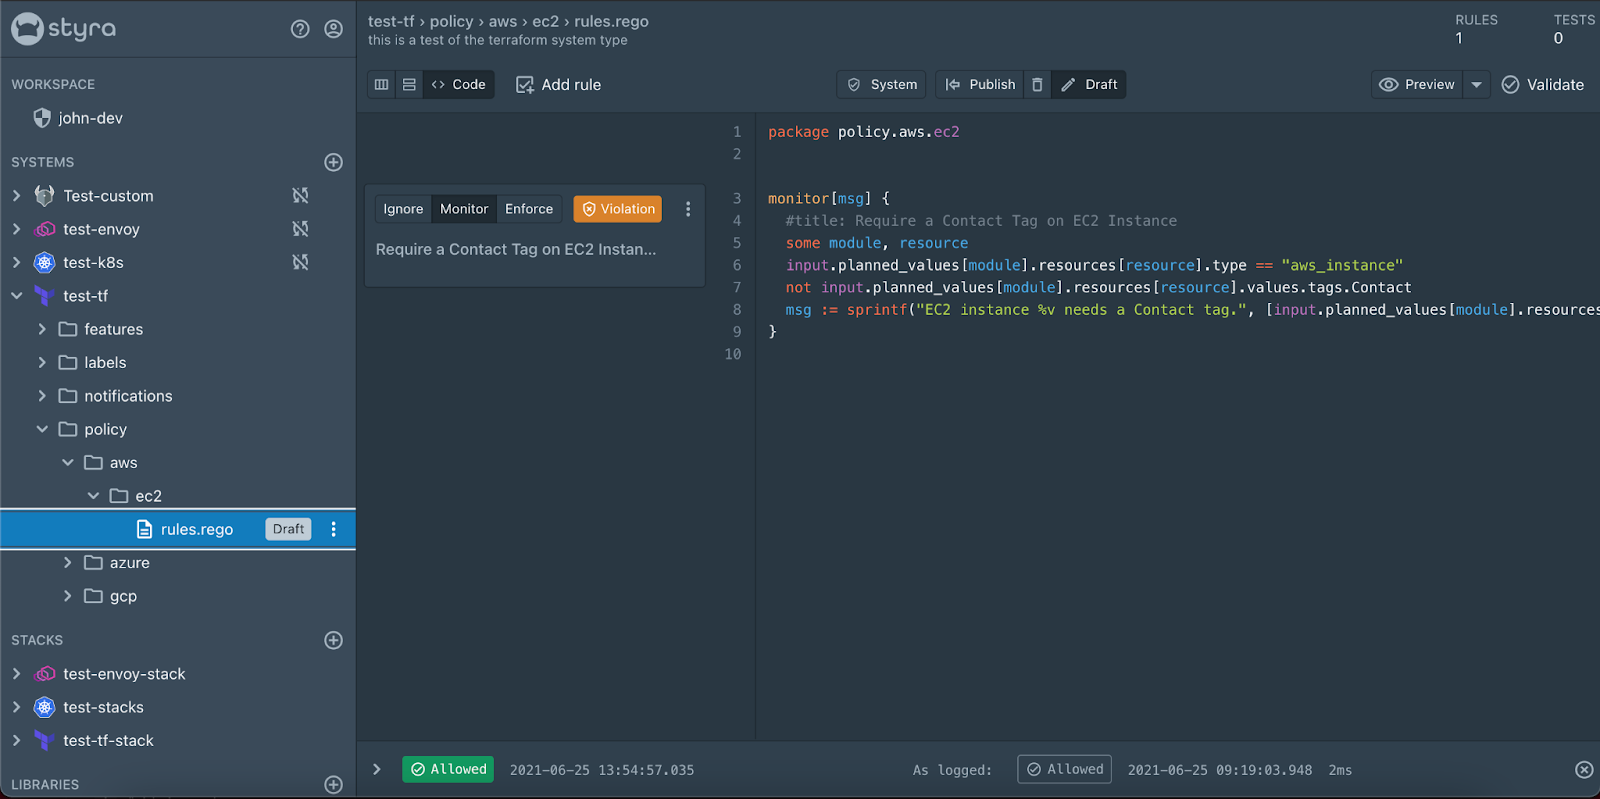Expand the azure folder
This screenshot has width=1600, height=799.
(68, 563)
